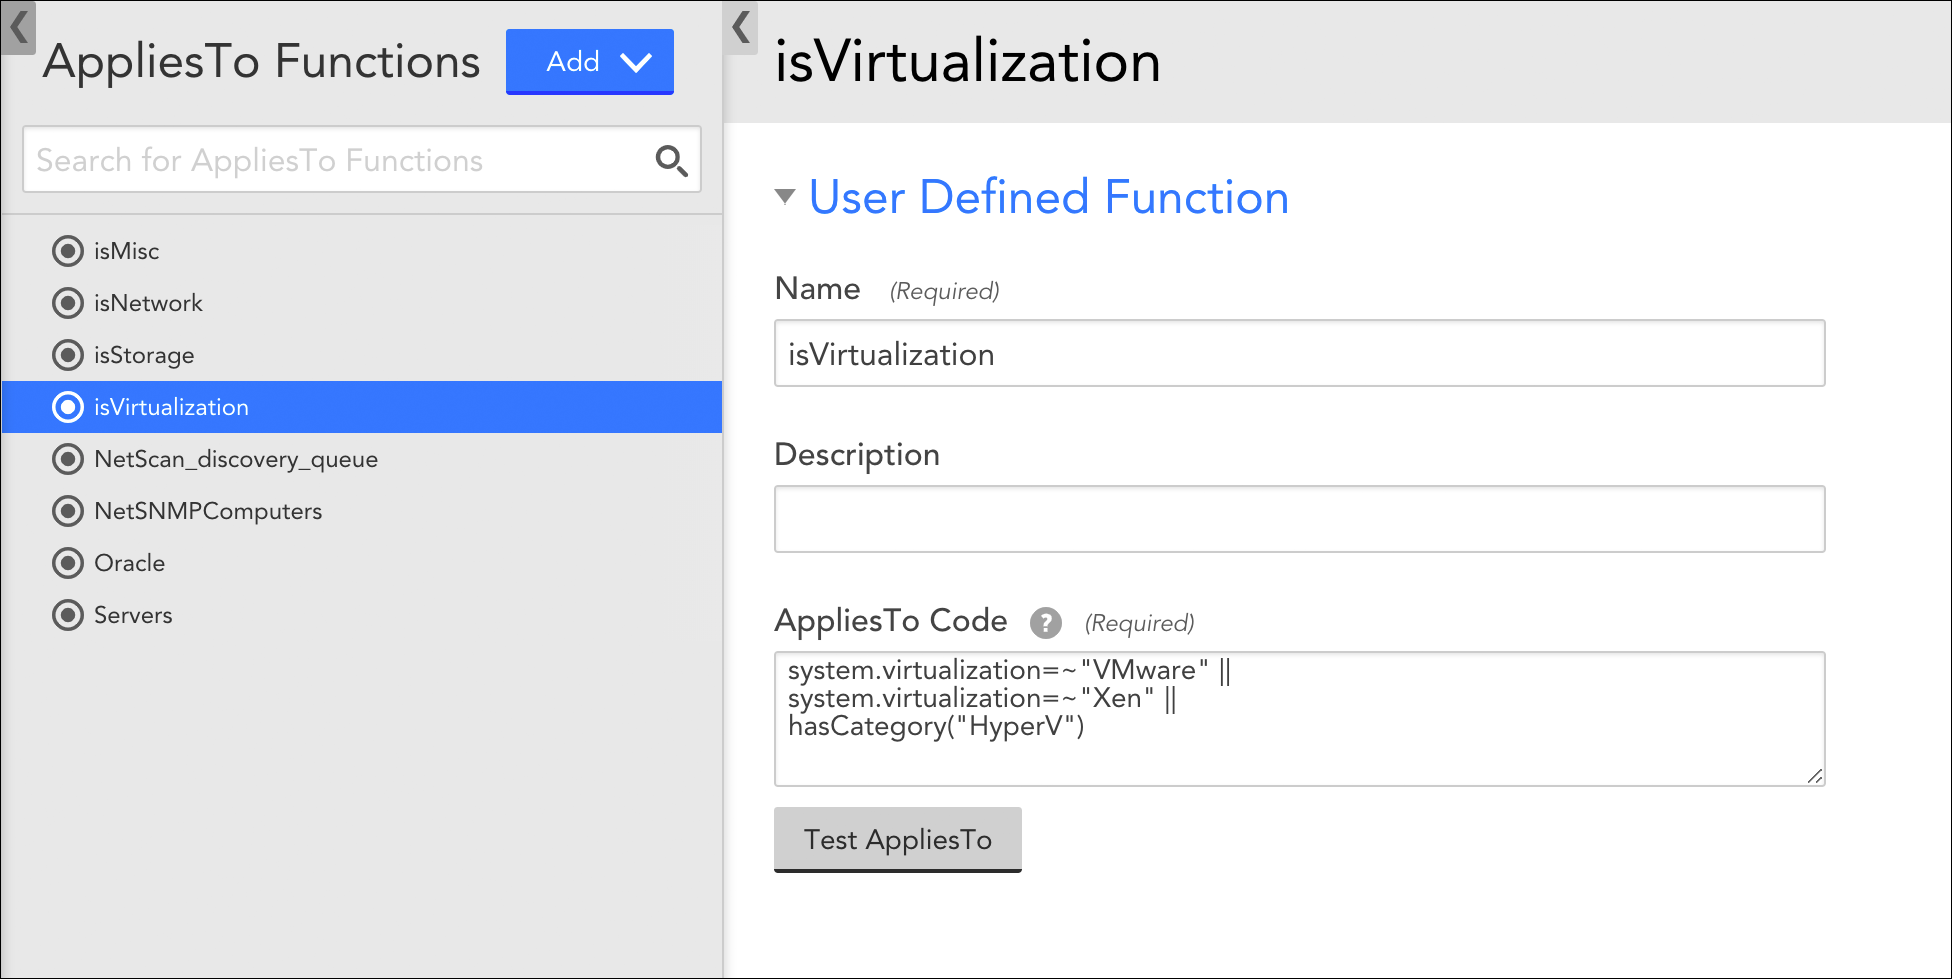This screenshot has height=979, width=1952.
Task: Select Servers in the function list
Action: 362,615
